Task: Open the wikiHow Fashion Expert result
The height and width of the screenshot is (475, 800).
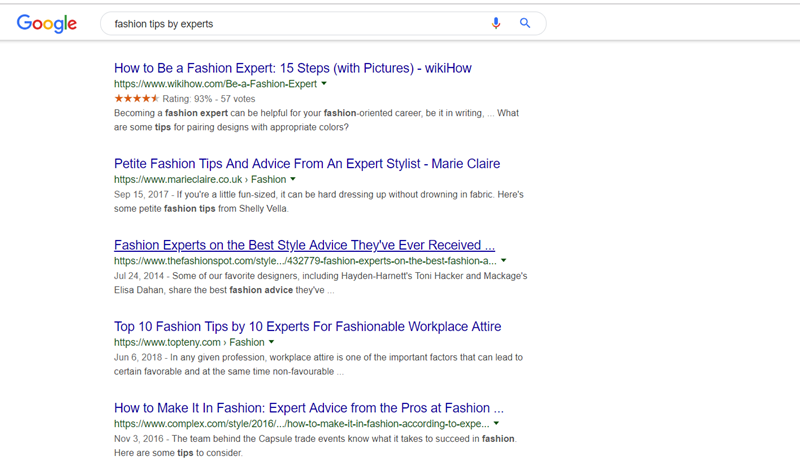Action: click(292, 68)
